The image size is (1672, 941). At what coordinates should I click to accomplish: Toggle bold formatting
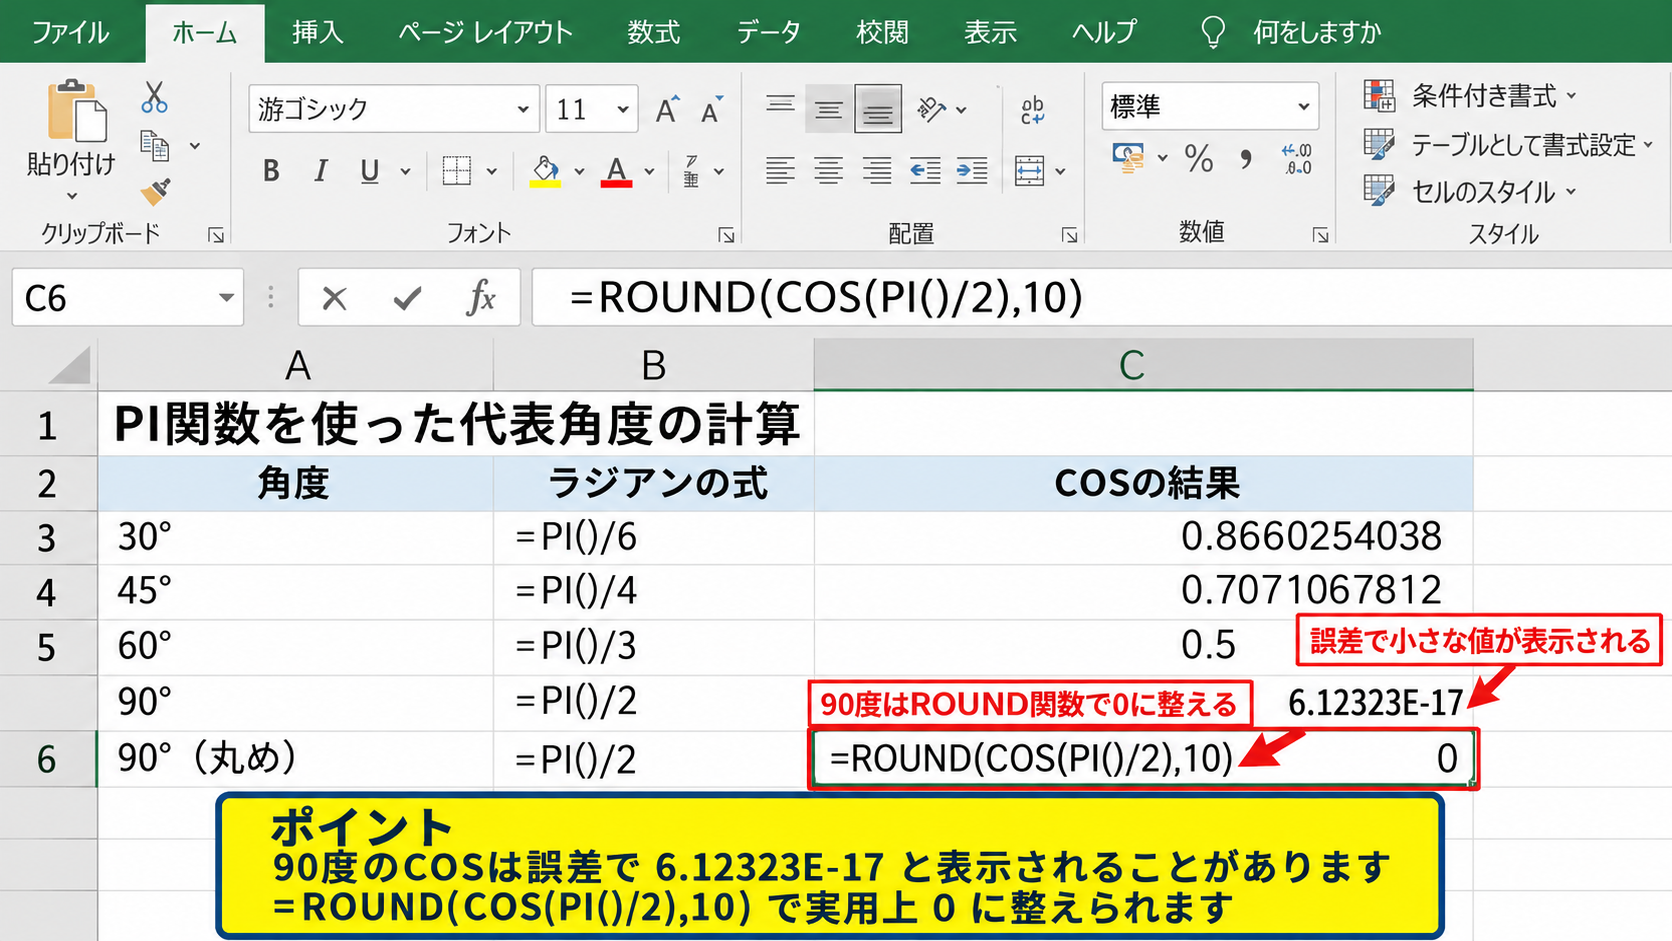271,171
